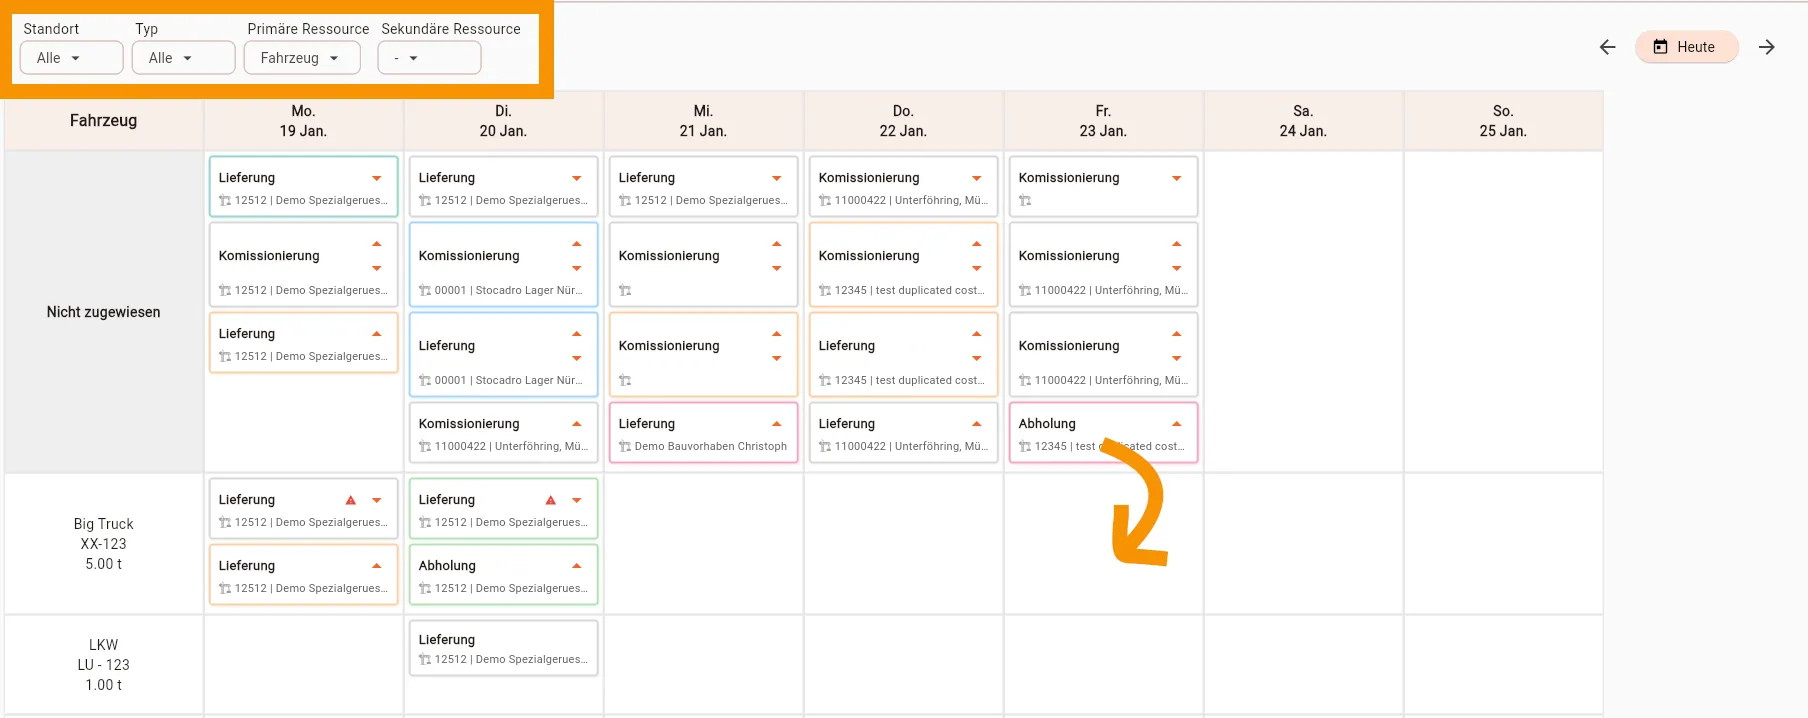Click the Nicht zugewiesen row label

click(103, 312)
